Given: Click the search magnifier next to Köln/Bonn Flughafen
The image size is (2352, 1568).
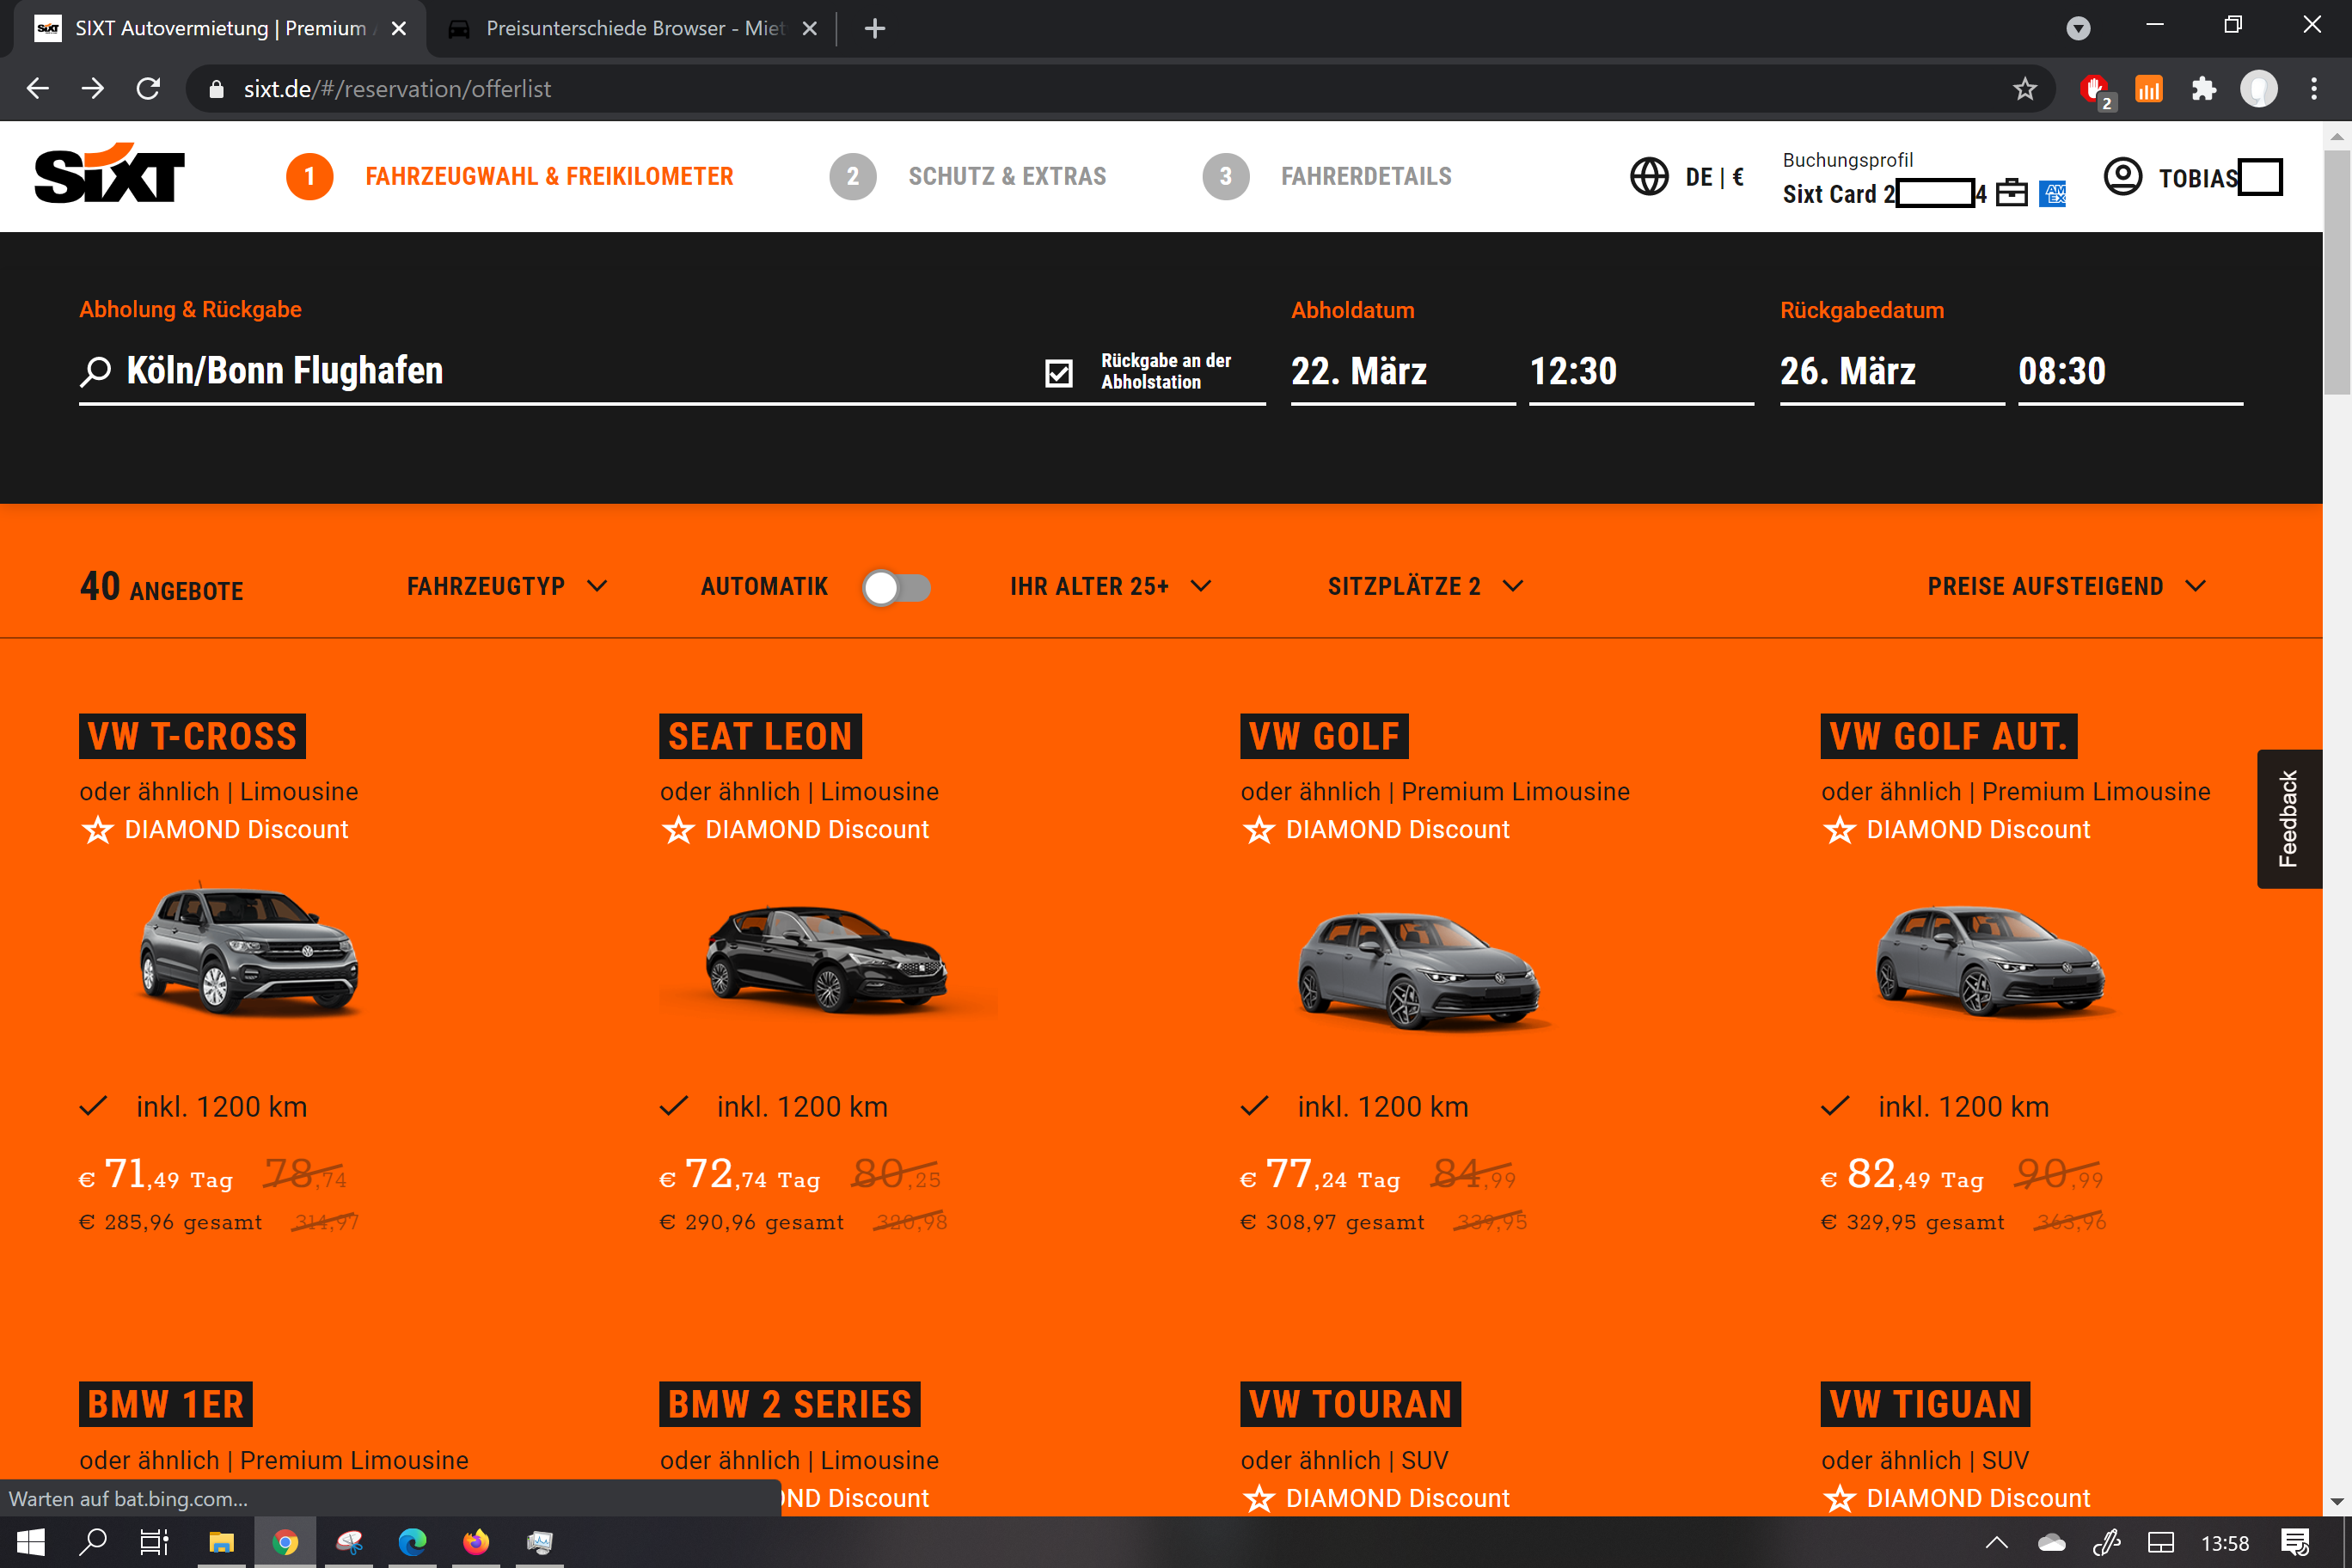Looking at the screenshot, I should point(95,371).
